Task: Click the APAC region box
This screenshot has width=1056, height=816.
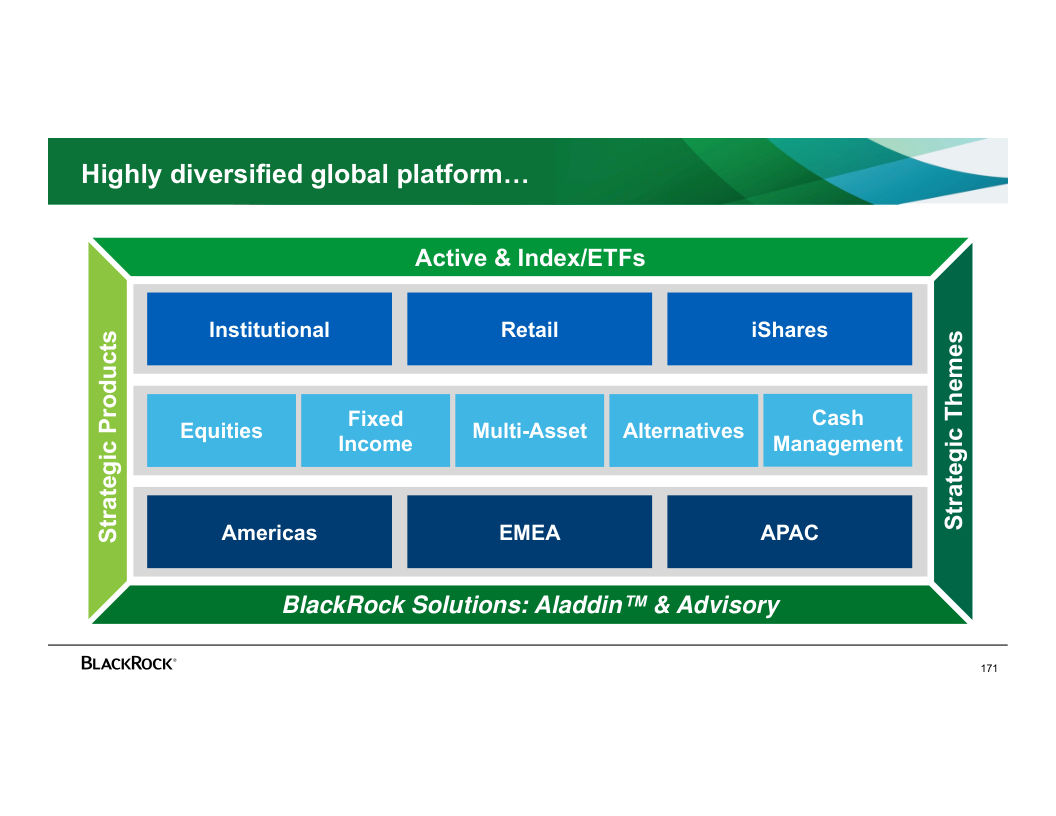Action: [x=789, y=532]
